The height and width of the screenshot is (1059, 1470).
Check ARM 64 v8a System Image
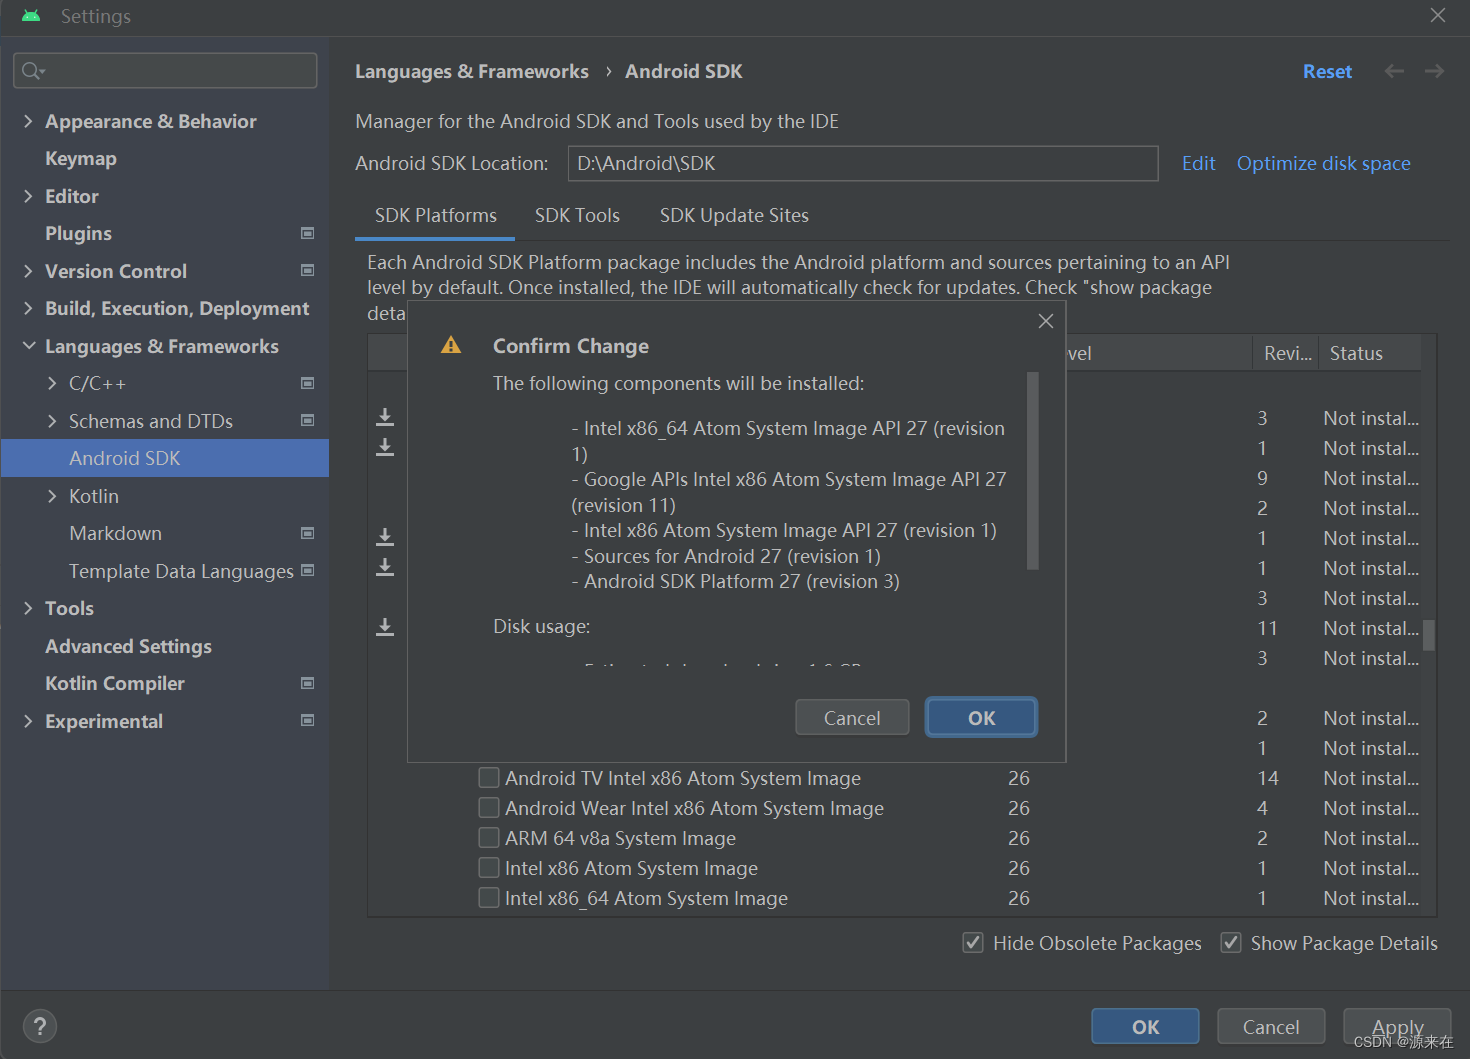(489, 838)
